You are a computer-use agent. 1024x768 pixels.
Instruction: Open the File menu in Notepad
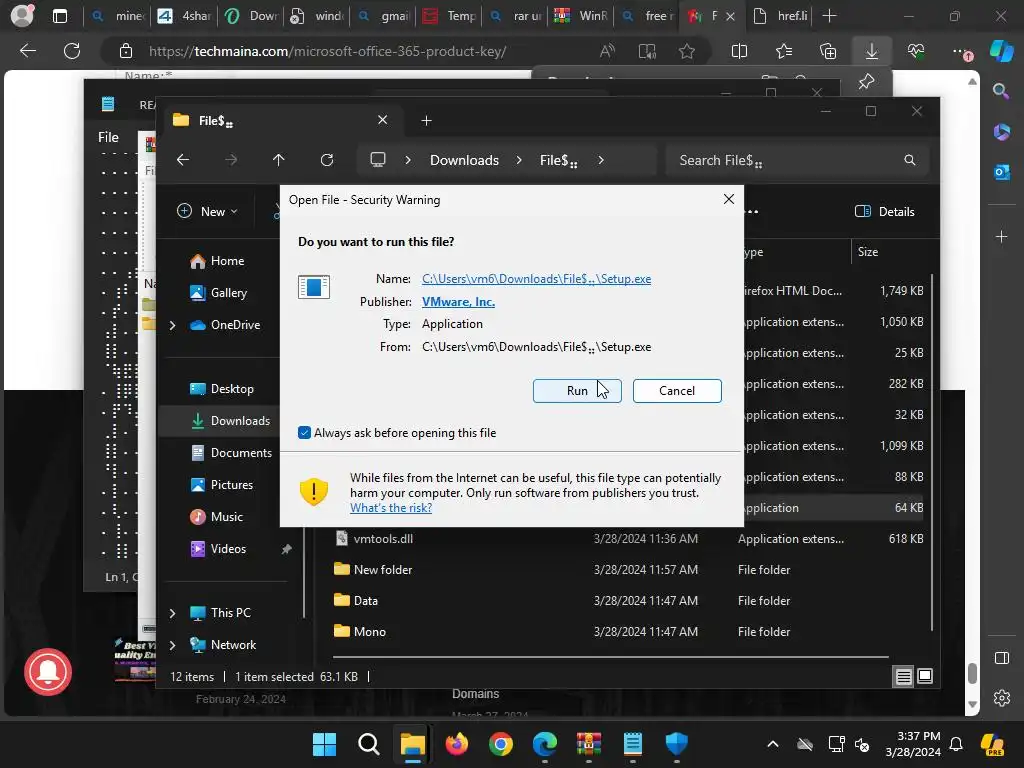point(108,137)
